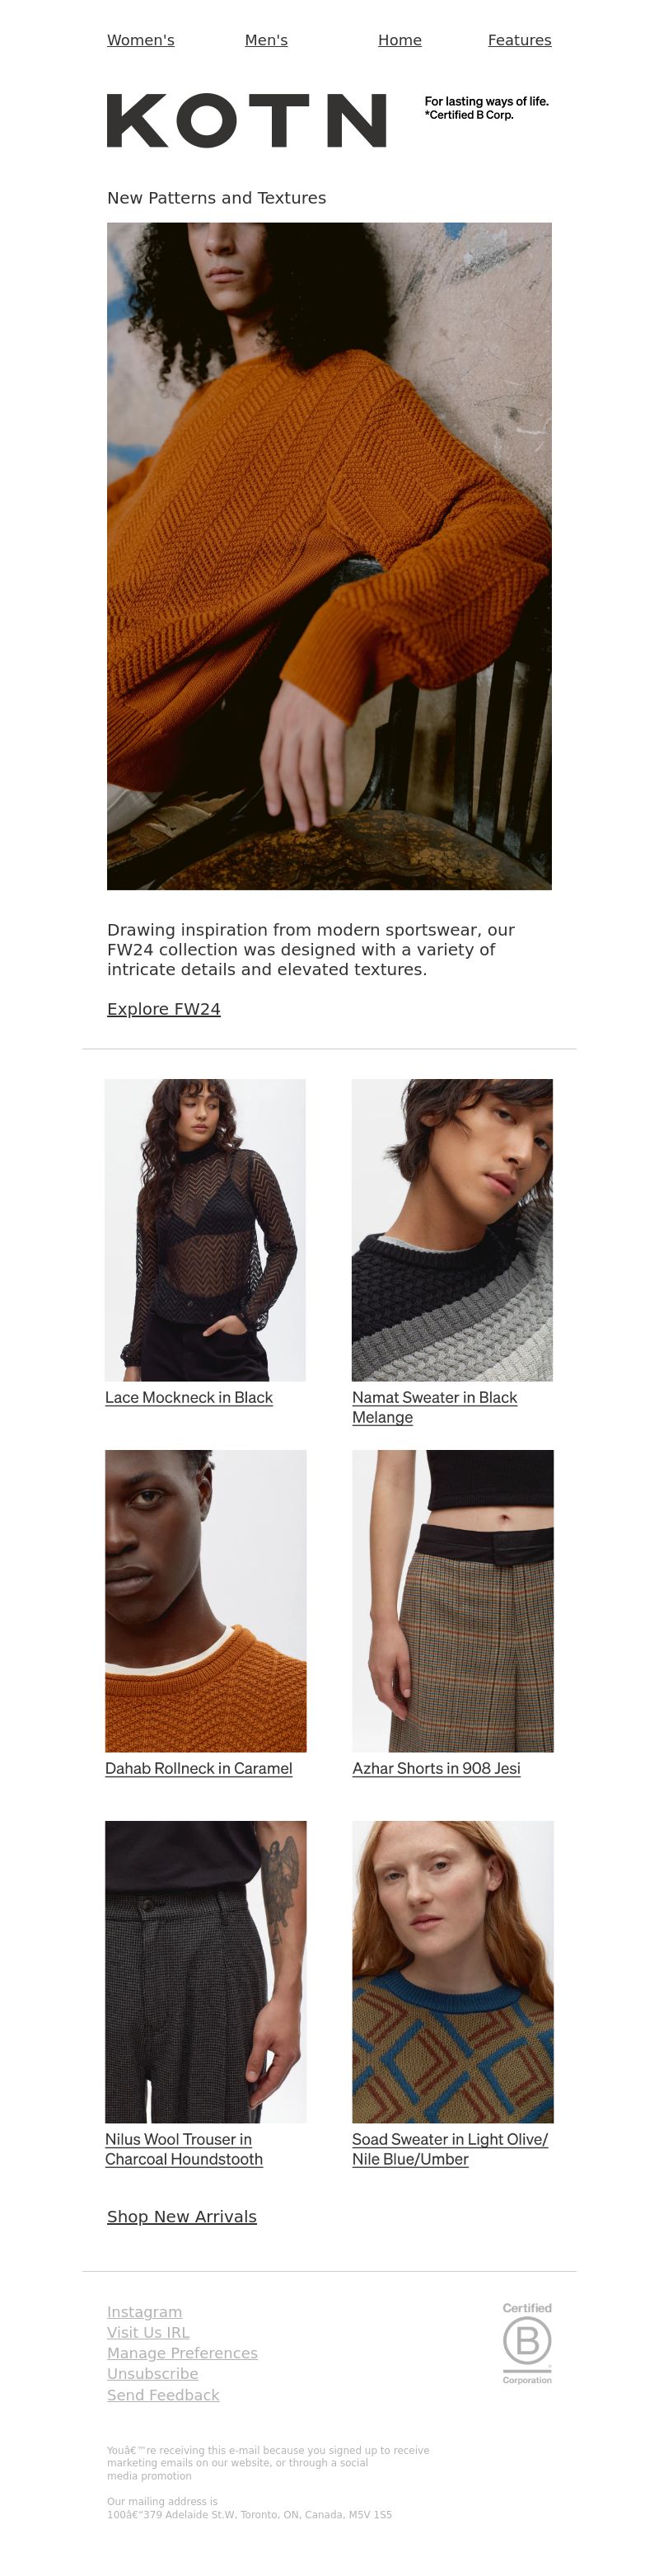Follow the Explore FW24 link
The image size is (659, 2576).
click(164, 1009)
